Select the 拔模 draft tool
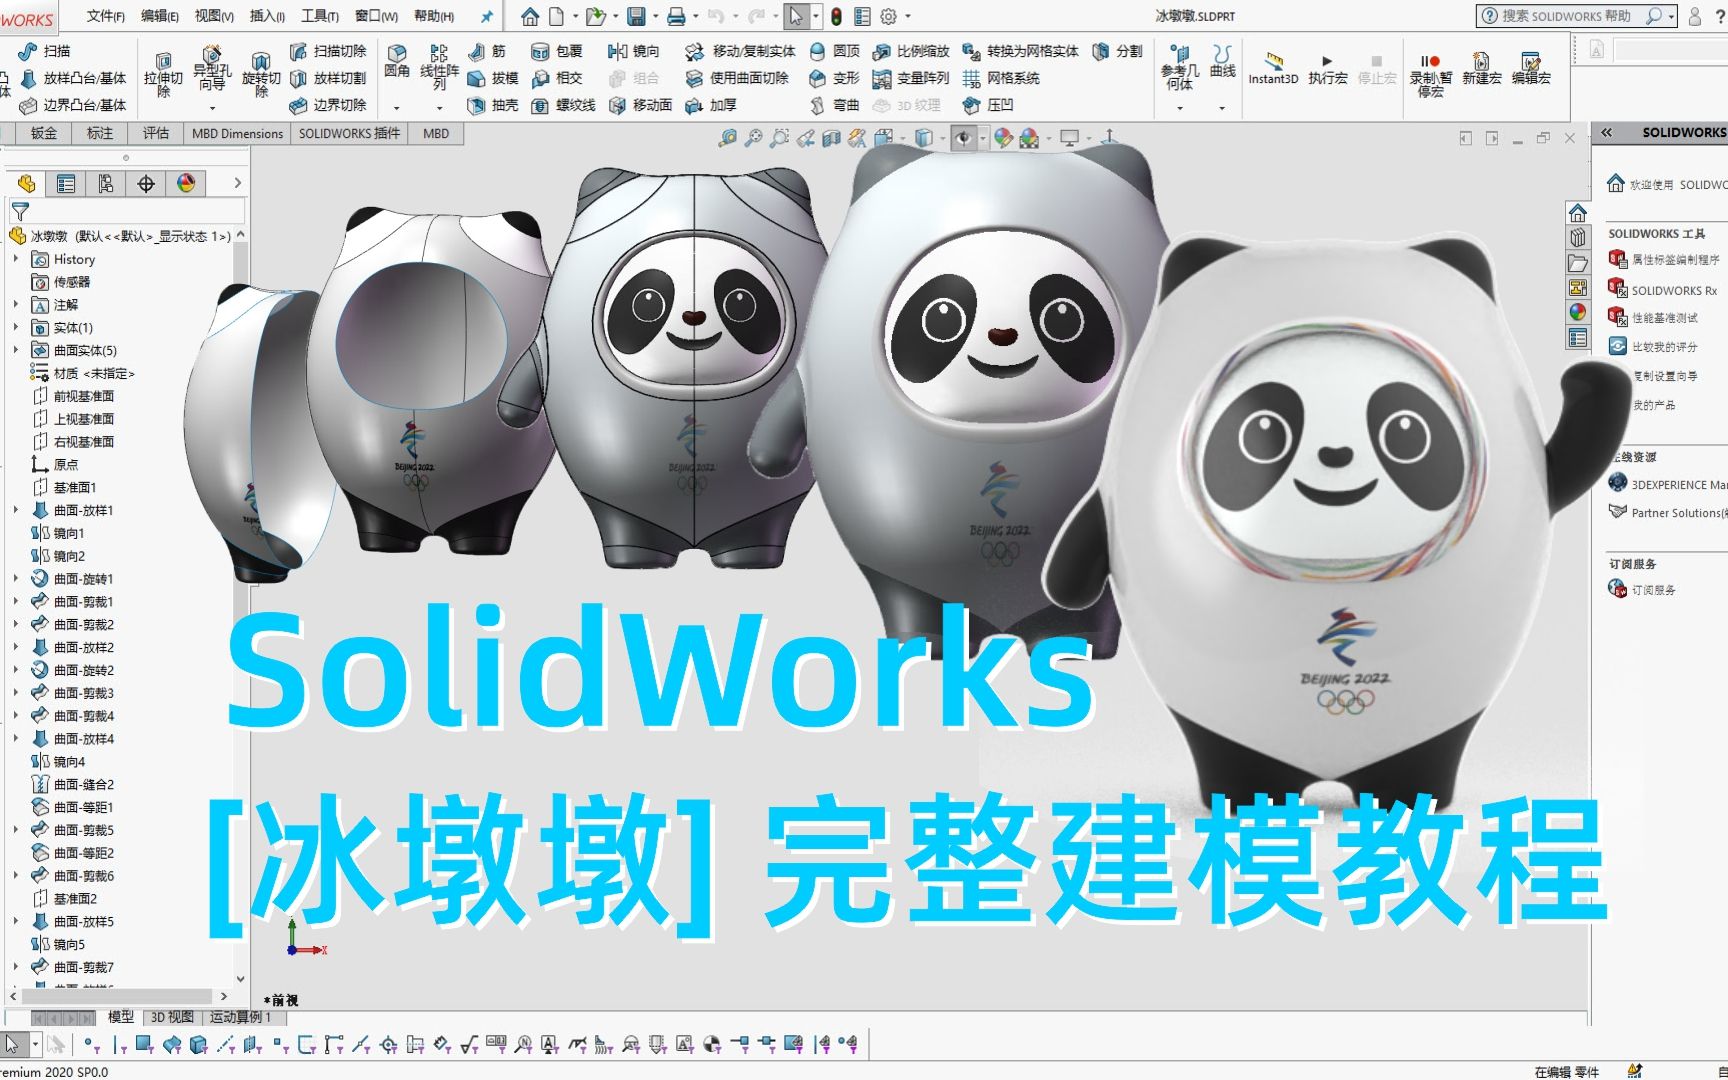Screen dimensions: 1728x1080 (478, 77)
